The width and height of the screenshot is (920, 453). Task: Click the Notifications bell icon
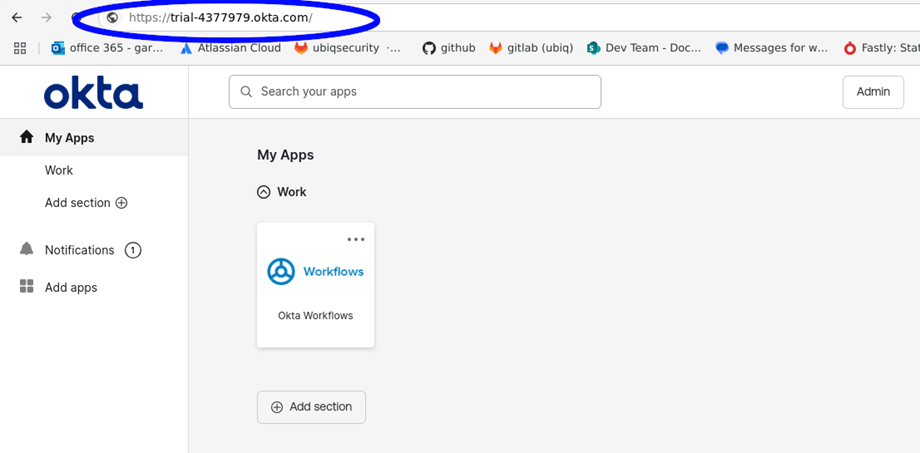pyautogui.click(x=26, y=249)
